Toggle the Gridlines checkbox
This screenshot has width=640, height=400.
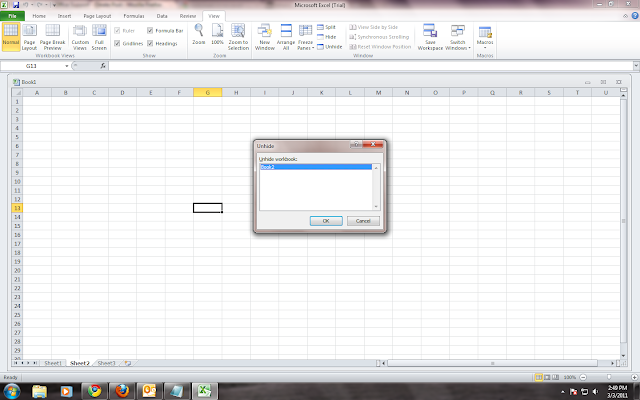tap(117, 43)
